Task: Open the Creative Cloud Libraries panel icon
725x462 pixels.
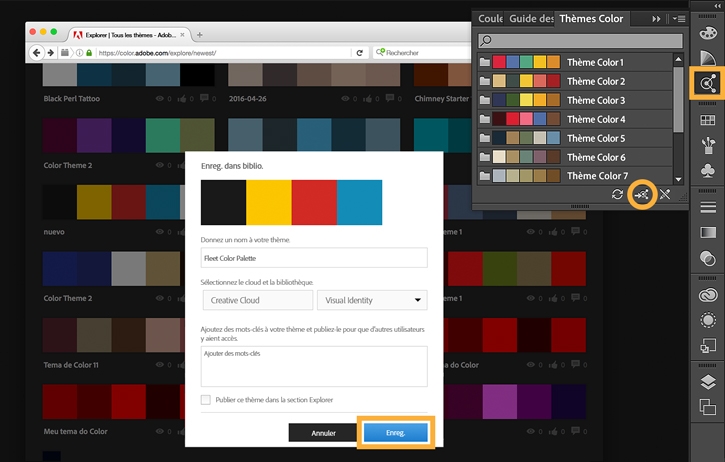Action: (x=707, y=295)
